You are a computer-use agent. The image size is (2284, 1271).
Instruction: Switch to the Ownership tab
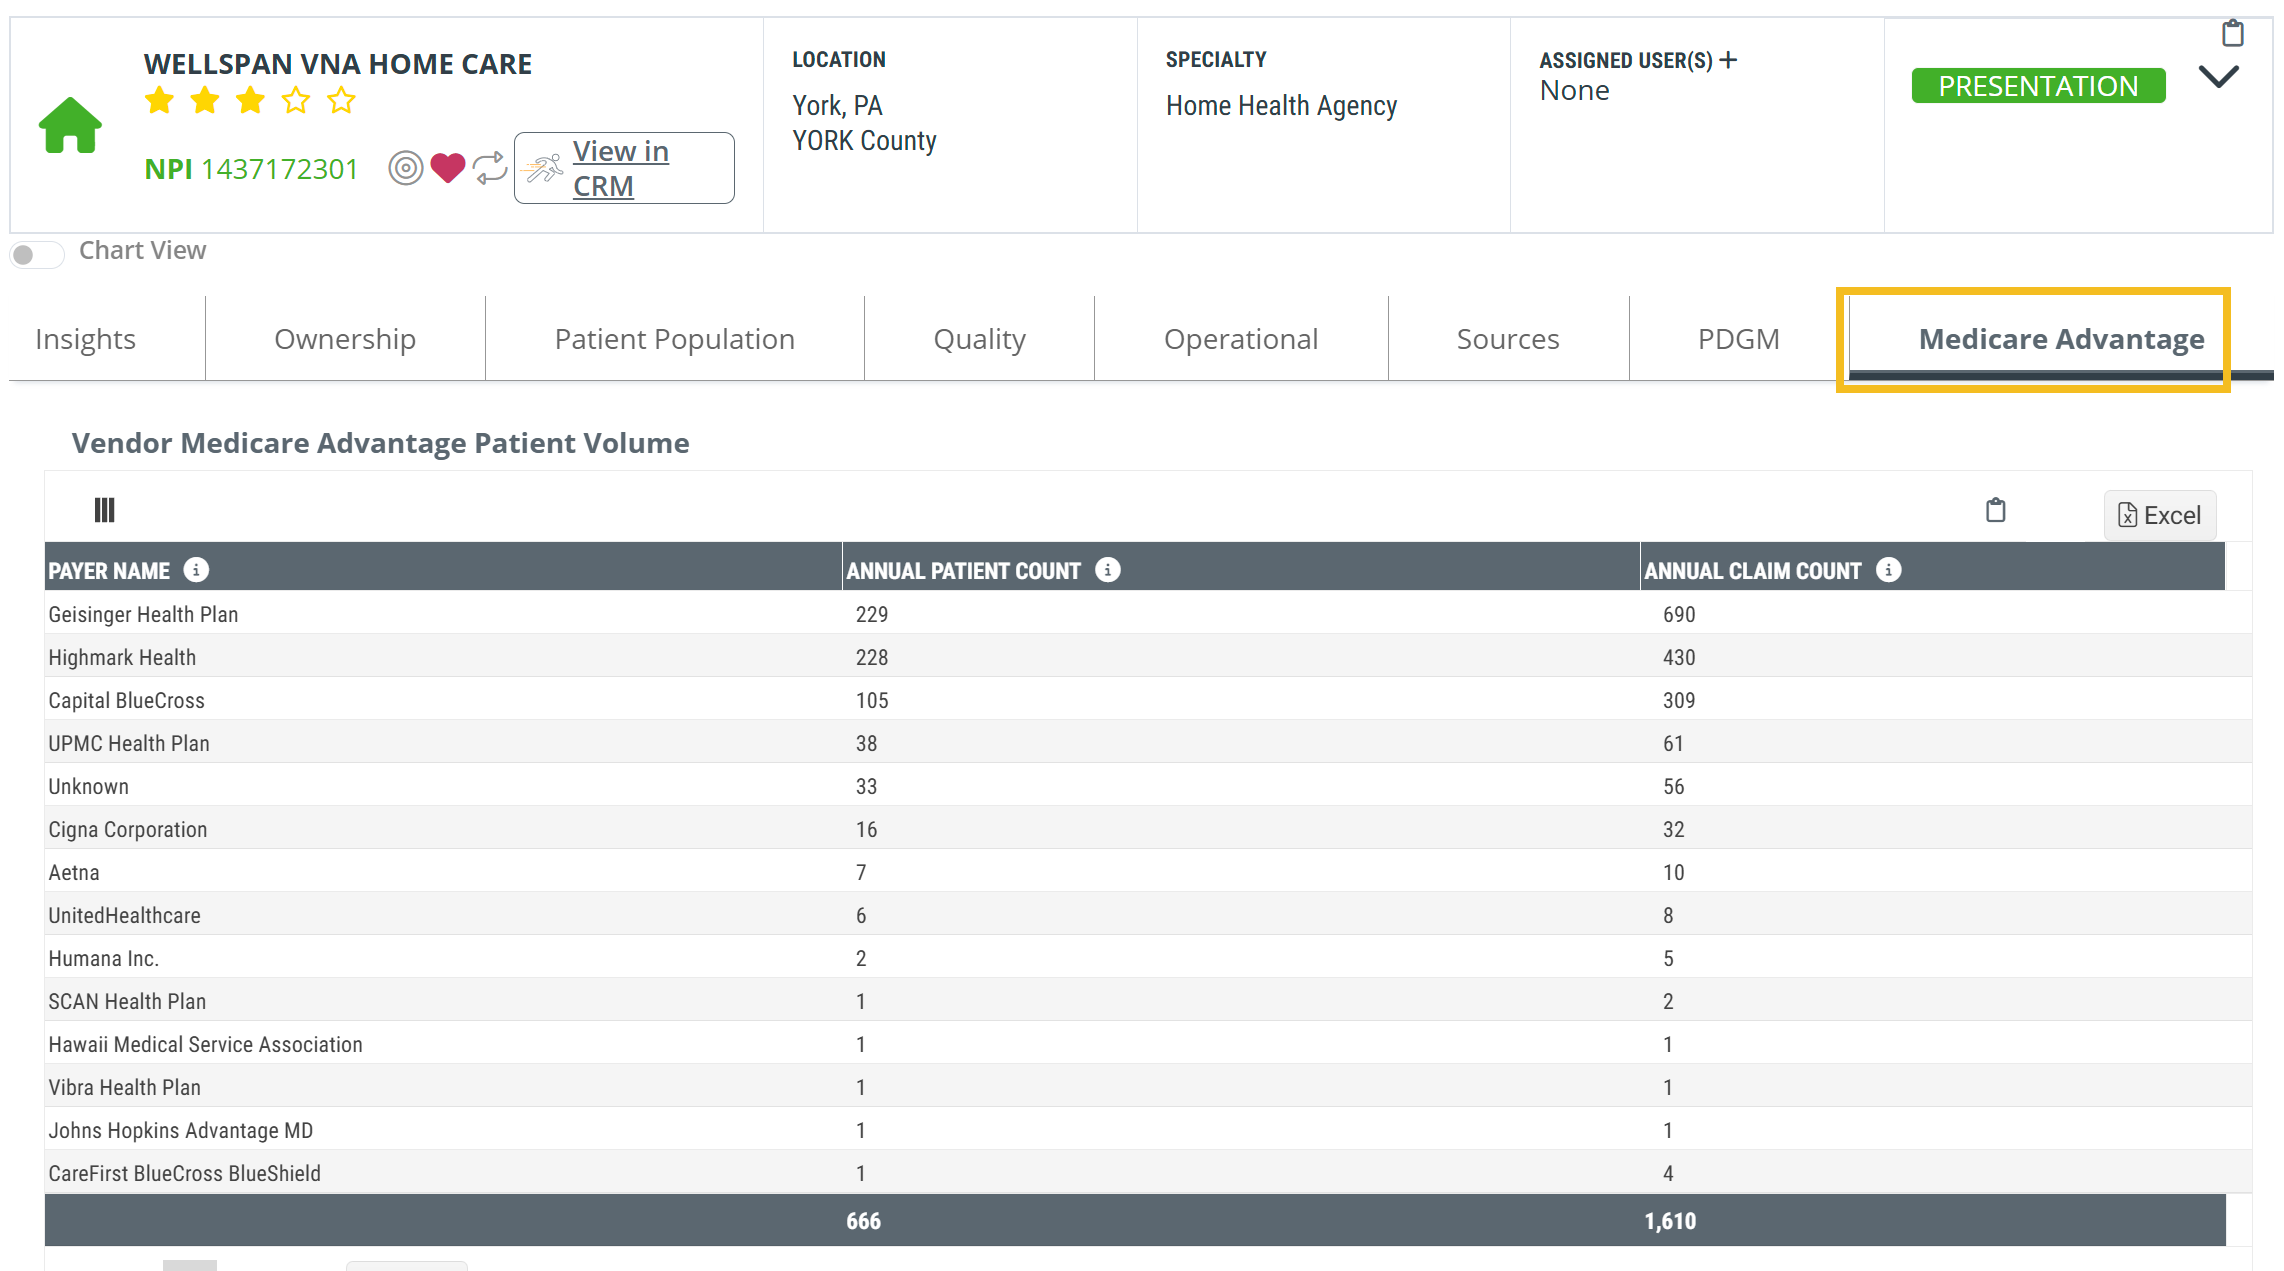click(x=345, y=339)
